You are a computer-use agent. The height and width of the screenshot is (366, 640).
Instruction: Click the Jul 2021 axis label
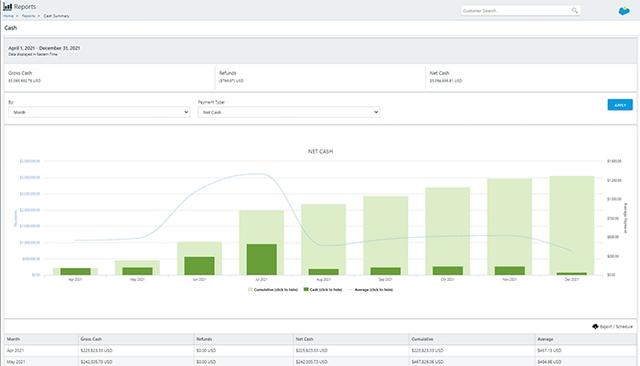point(261,279)
